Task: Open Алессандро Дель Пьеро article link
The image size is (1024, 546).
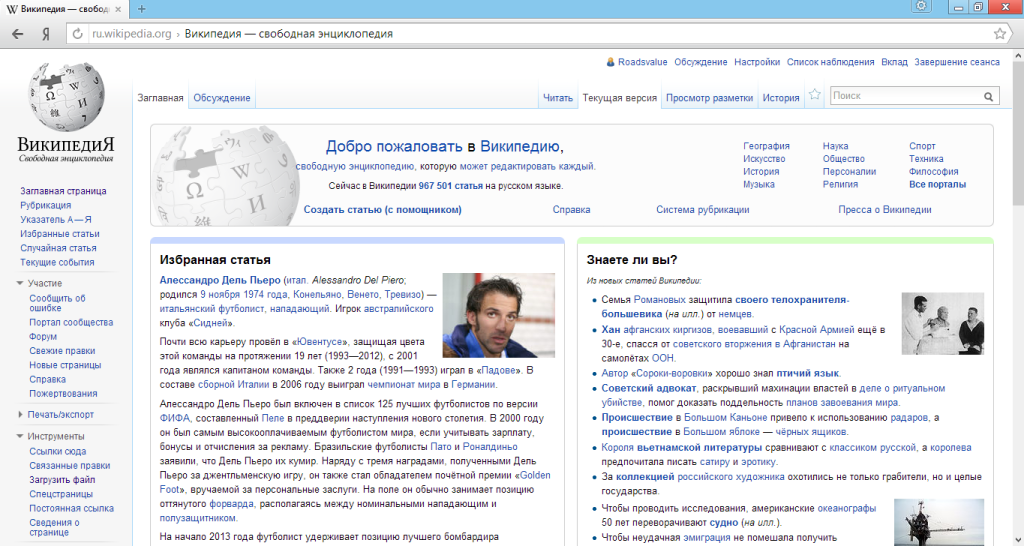Action: [220, 280]
